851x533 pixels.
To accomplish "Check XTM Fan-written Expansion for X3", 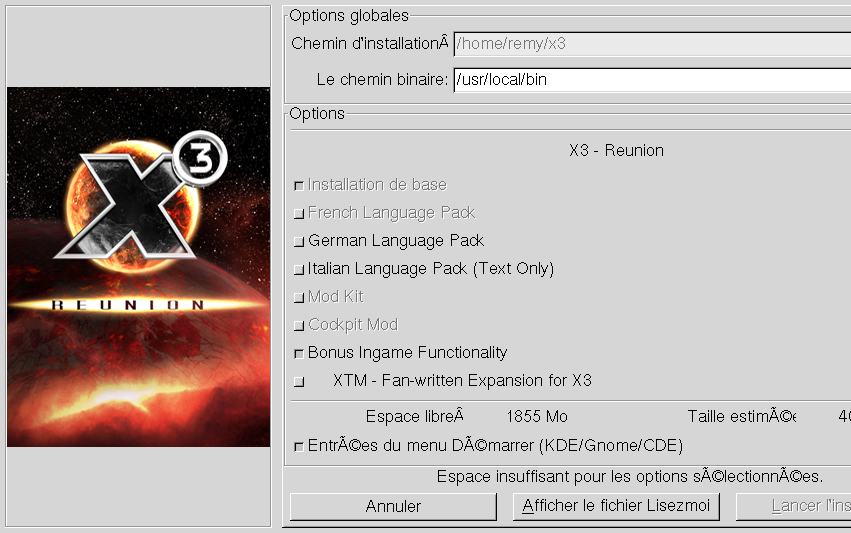I will (x=299, y=382).
